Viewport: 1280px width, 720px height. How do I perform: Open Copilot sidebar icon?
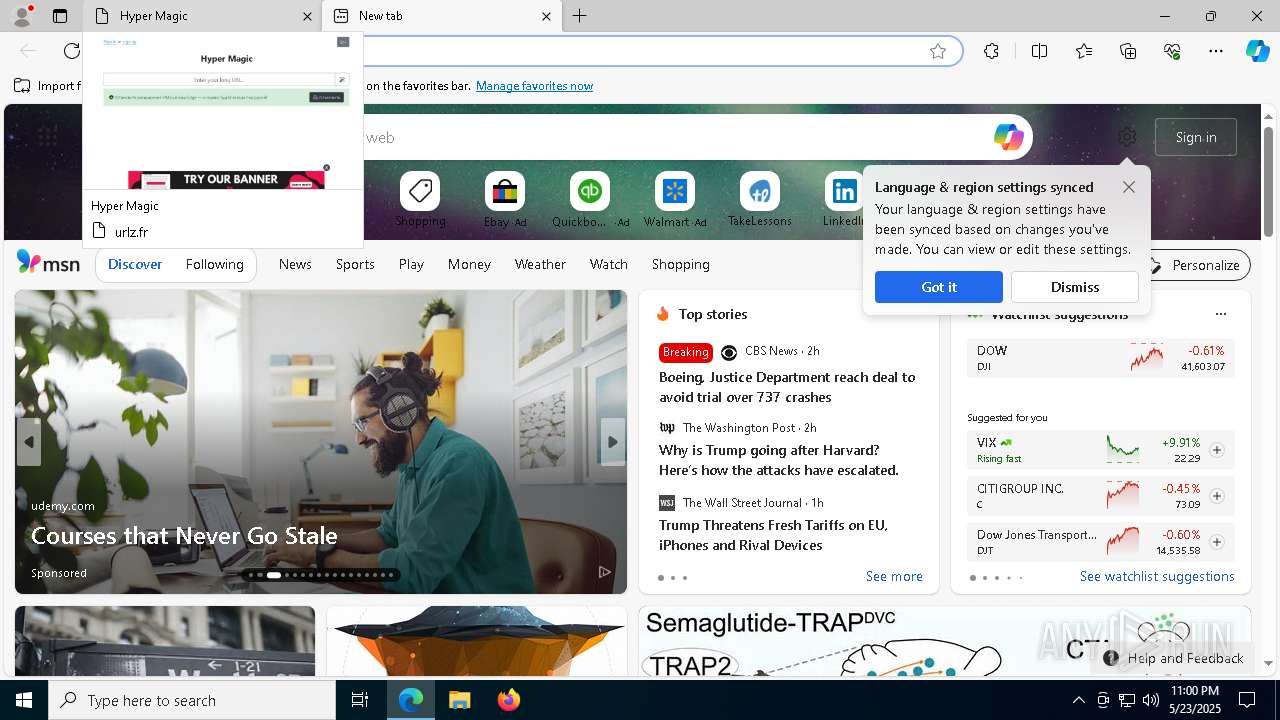point(1258,51)
